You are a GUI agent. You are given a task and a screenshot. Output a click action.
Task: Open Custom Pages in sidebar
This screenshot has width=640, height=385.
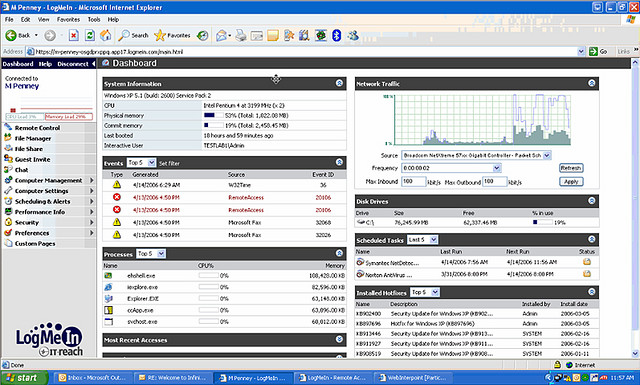35,243
